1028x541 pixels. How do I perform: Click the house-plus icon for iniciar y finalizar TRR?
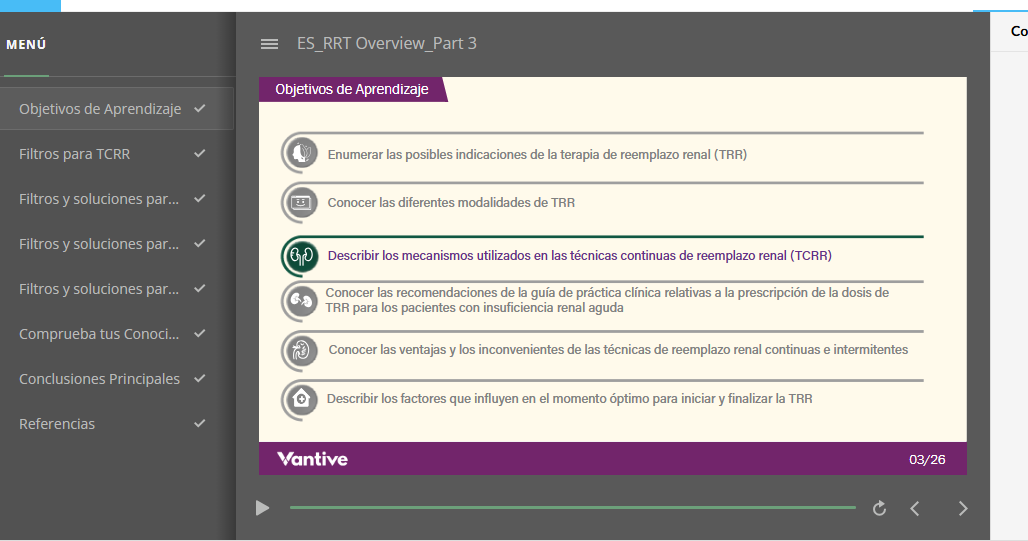301,399
